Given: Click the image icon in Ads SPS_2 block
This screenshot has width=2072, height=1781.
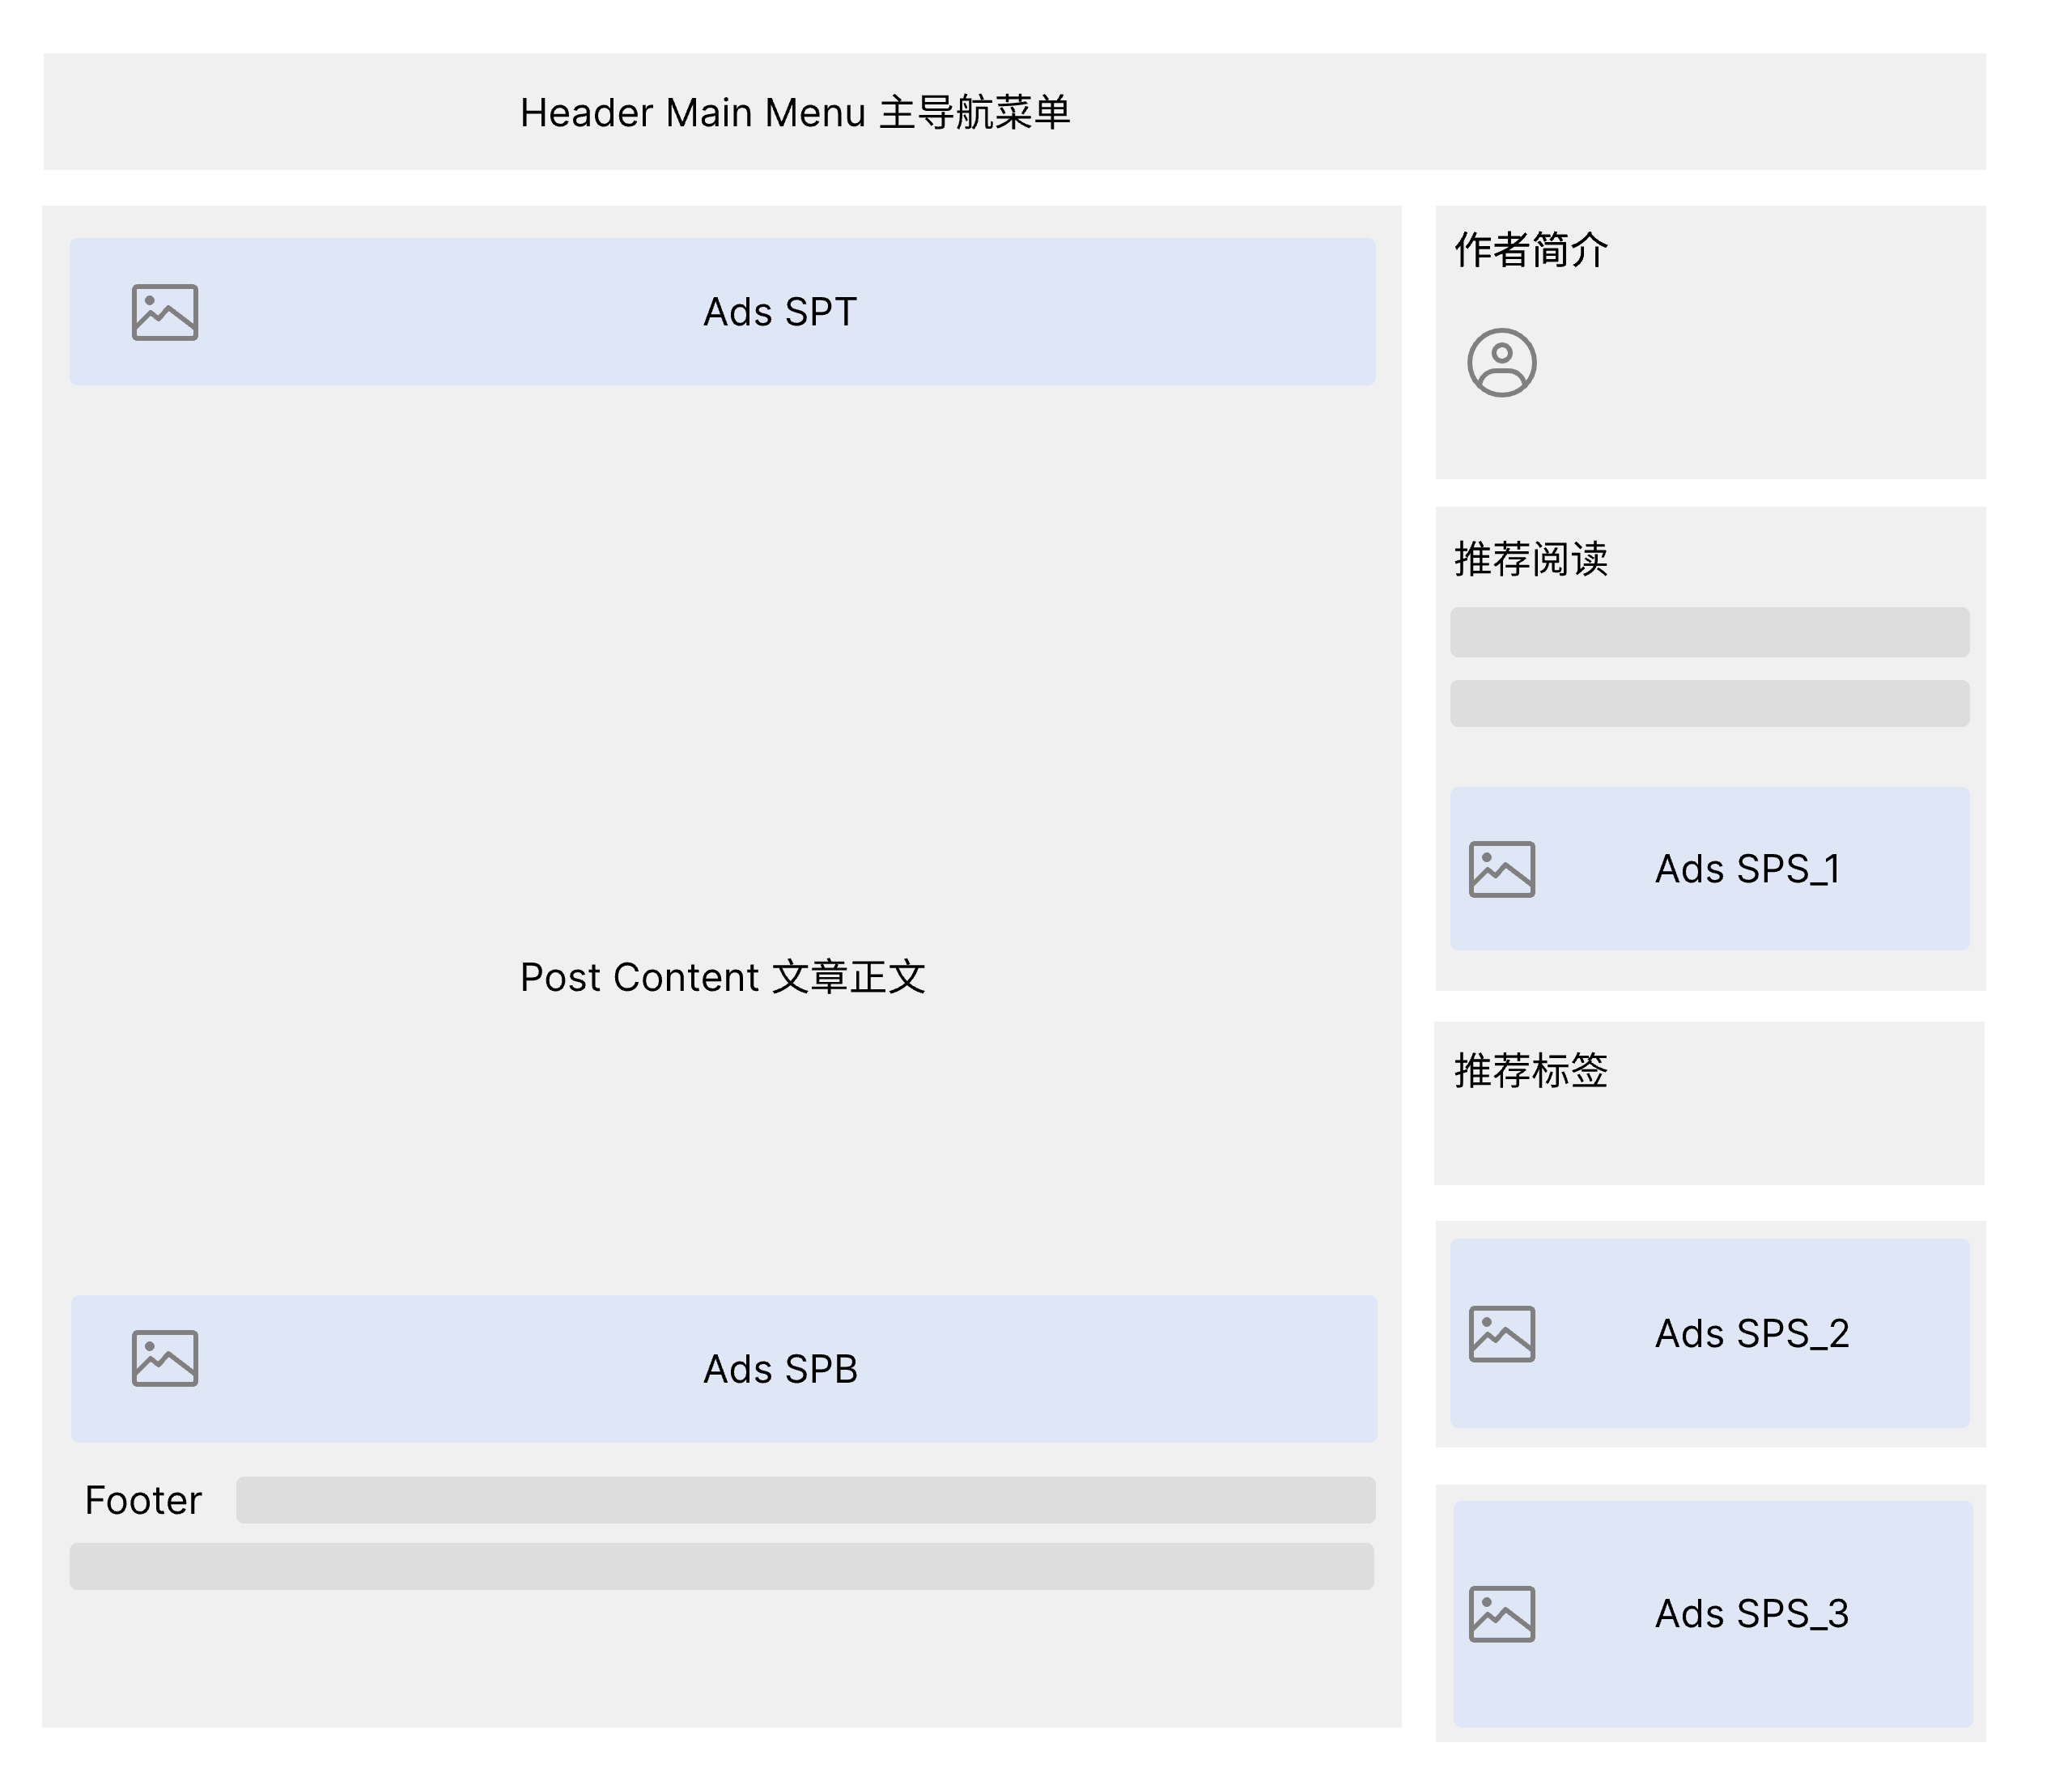Looking at the screenshot, I should pyautogui.click(x=1501, y=1334).
